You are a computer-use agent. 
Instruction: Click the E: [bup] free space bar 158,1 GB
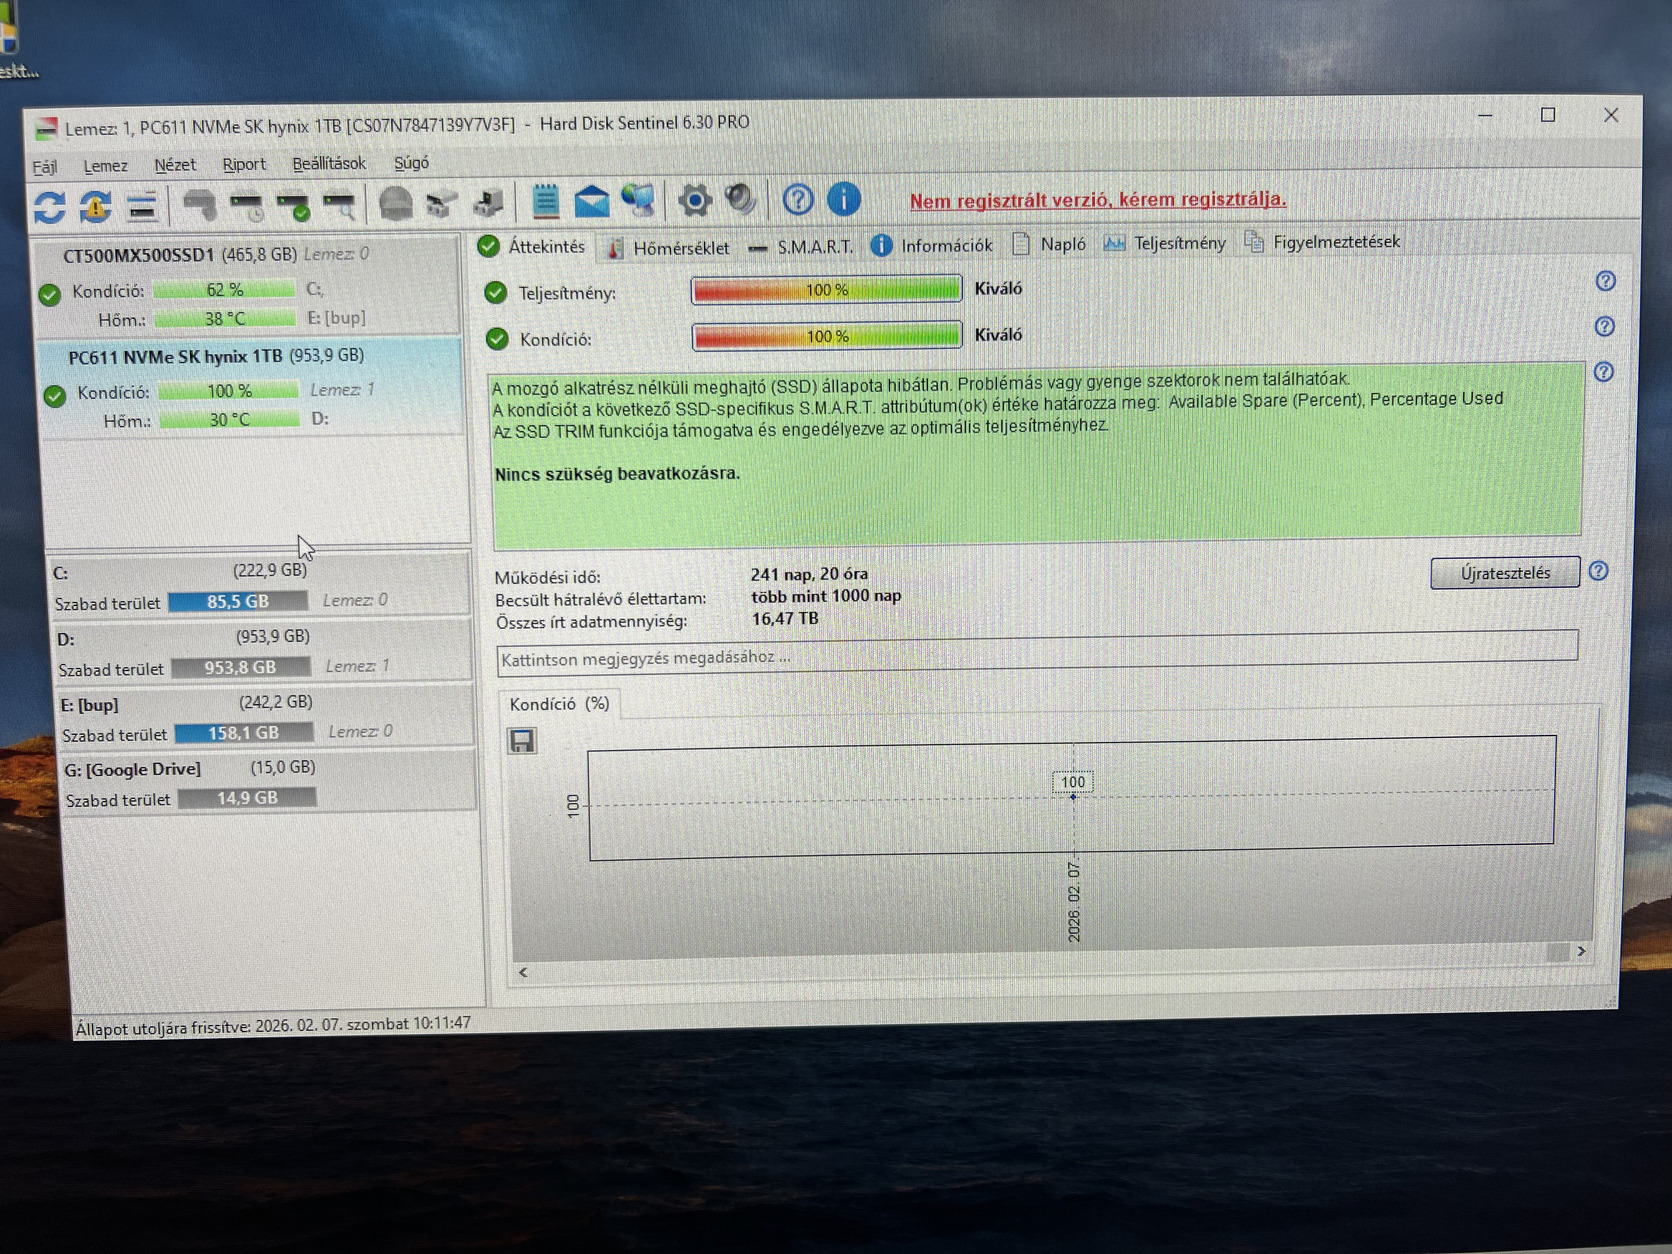(x=244, y=733)
